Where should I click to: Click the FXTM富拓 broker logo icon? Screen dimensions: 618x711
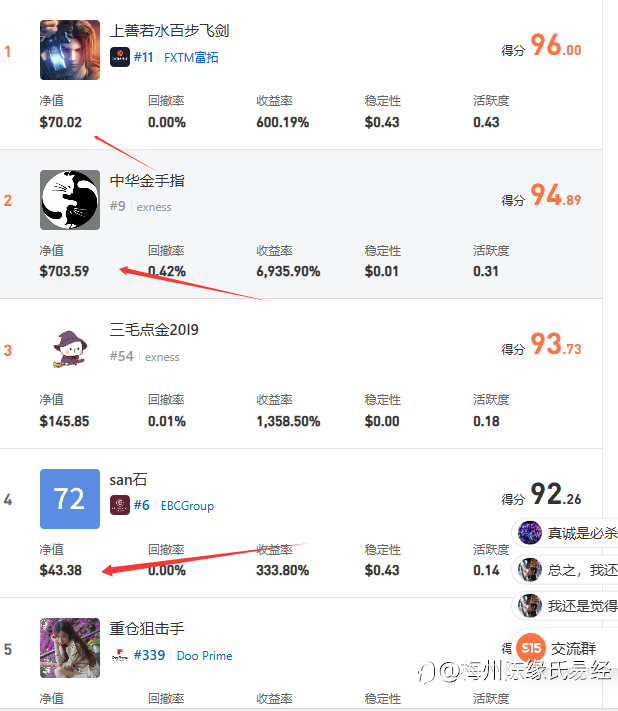pyautogui.click(x=120, y=57)
